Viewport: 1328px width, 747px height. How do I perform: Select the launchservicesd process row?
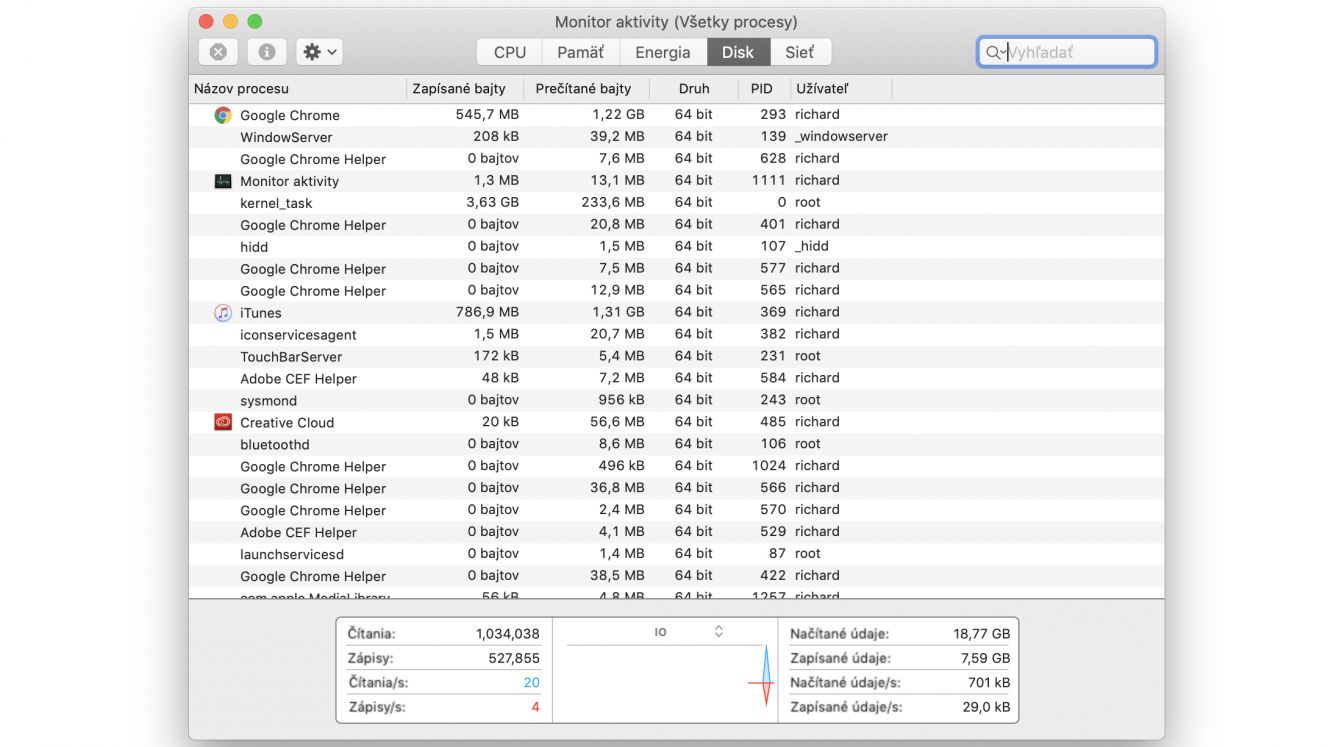(676, 555)
